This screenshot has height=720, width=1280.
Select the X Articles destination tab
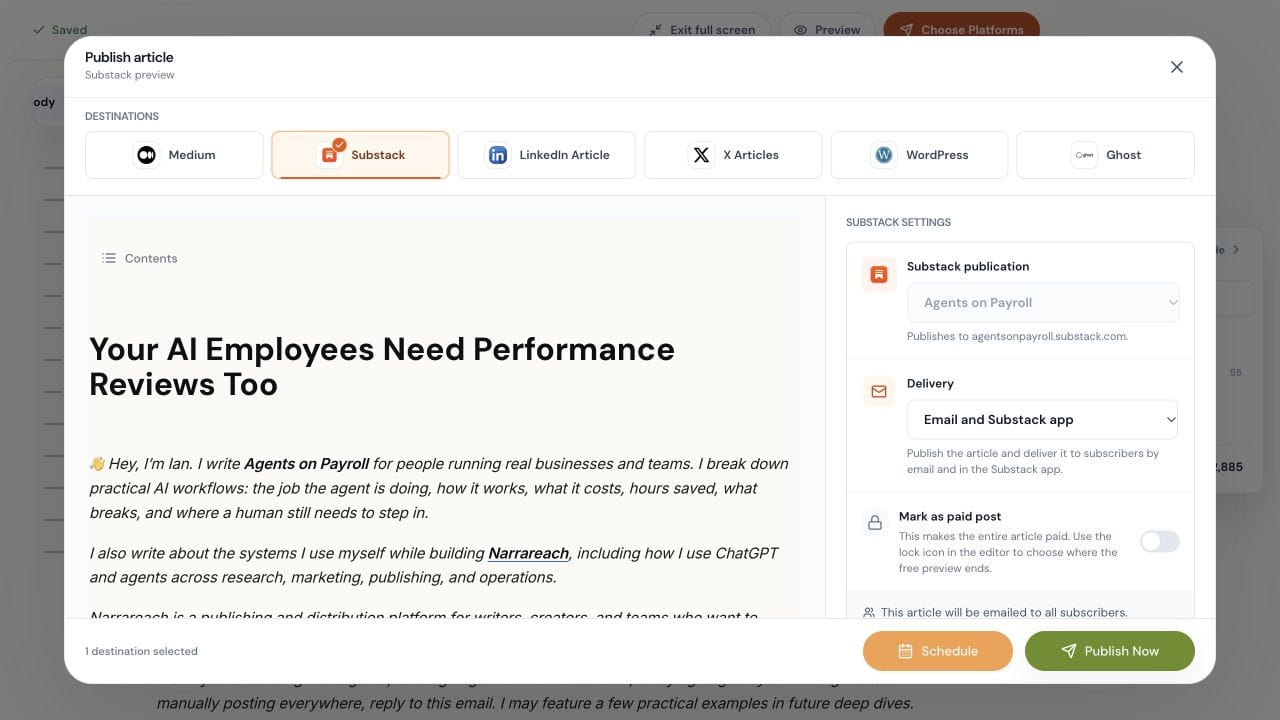pyautogui.click(x=733, y=155)
